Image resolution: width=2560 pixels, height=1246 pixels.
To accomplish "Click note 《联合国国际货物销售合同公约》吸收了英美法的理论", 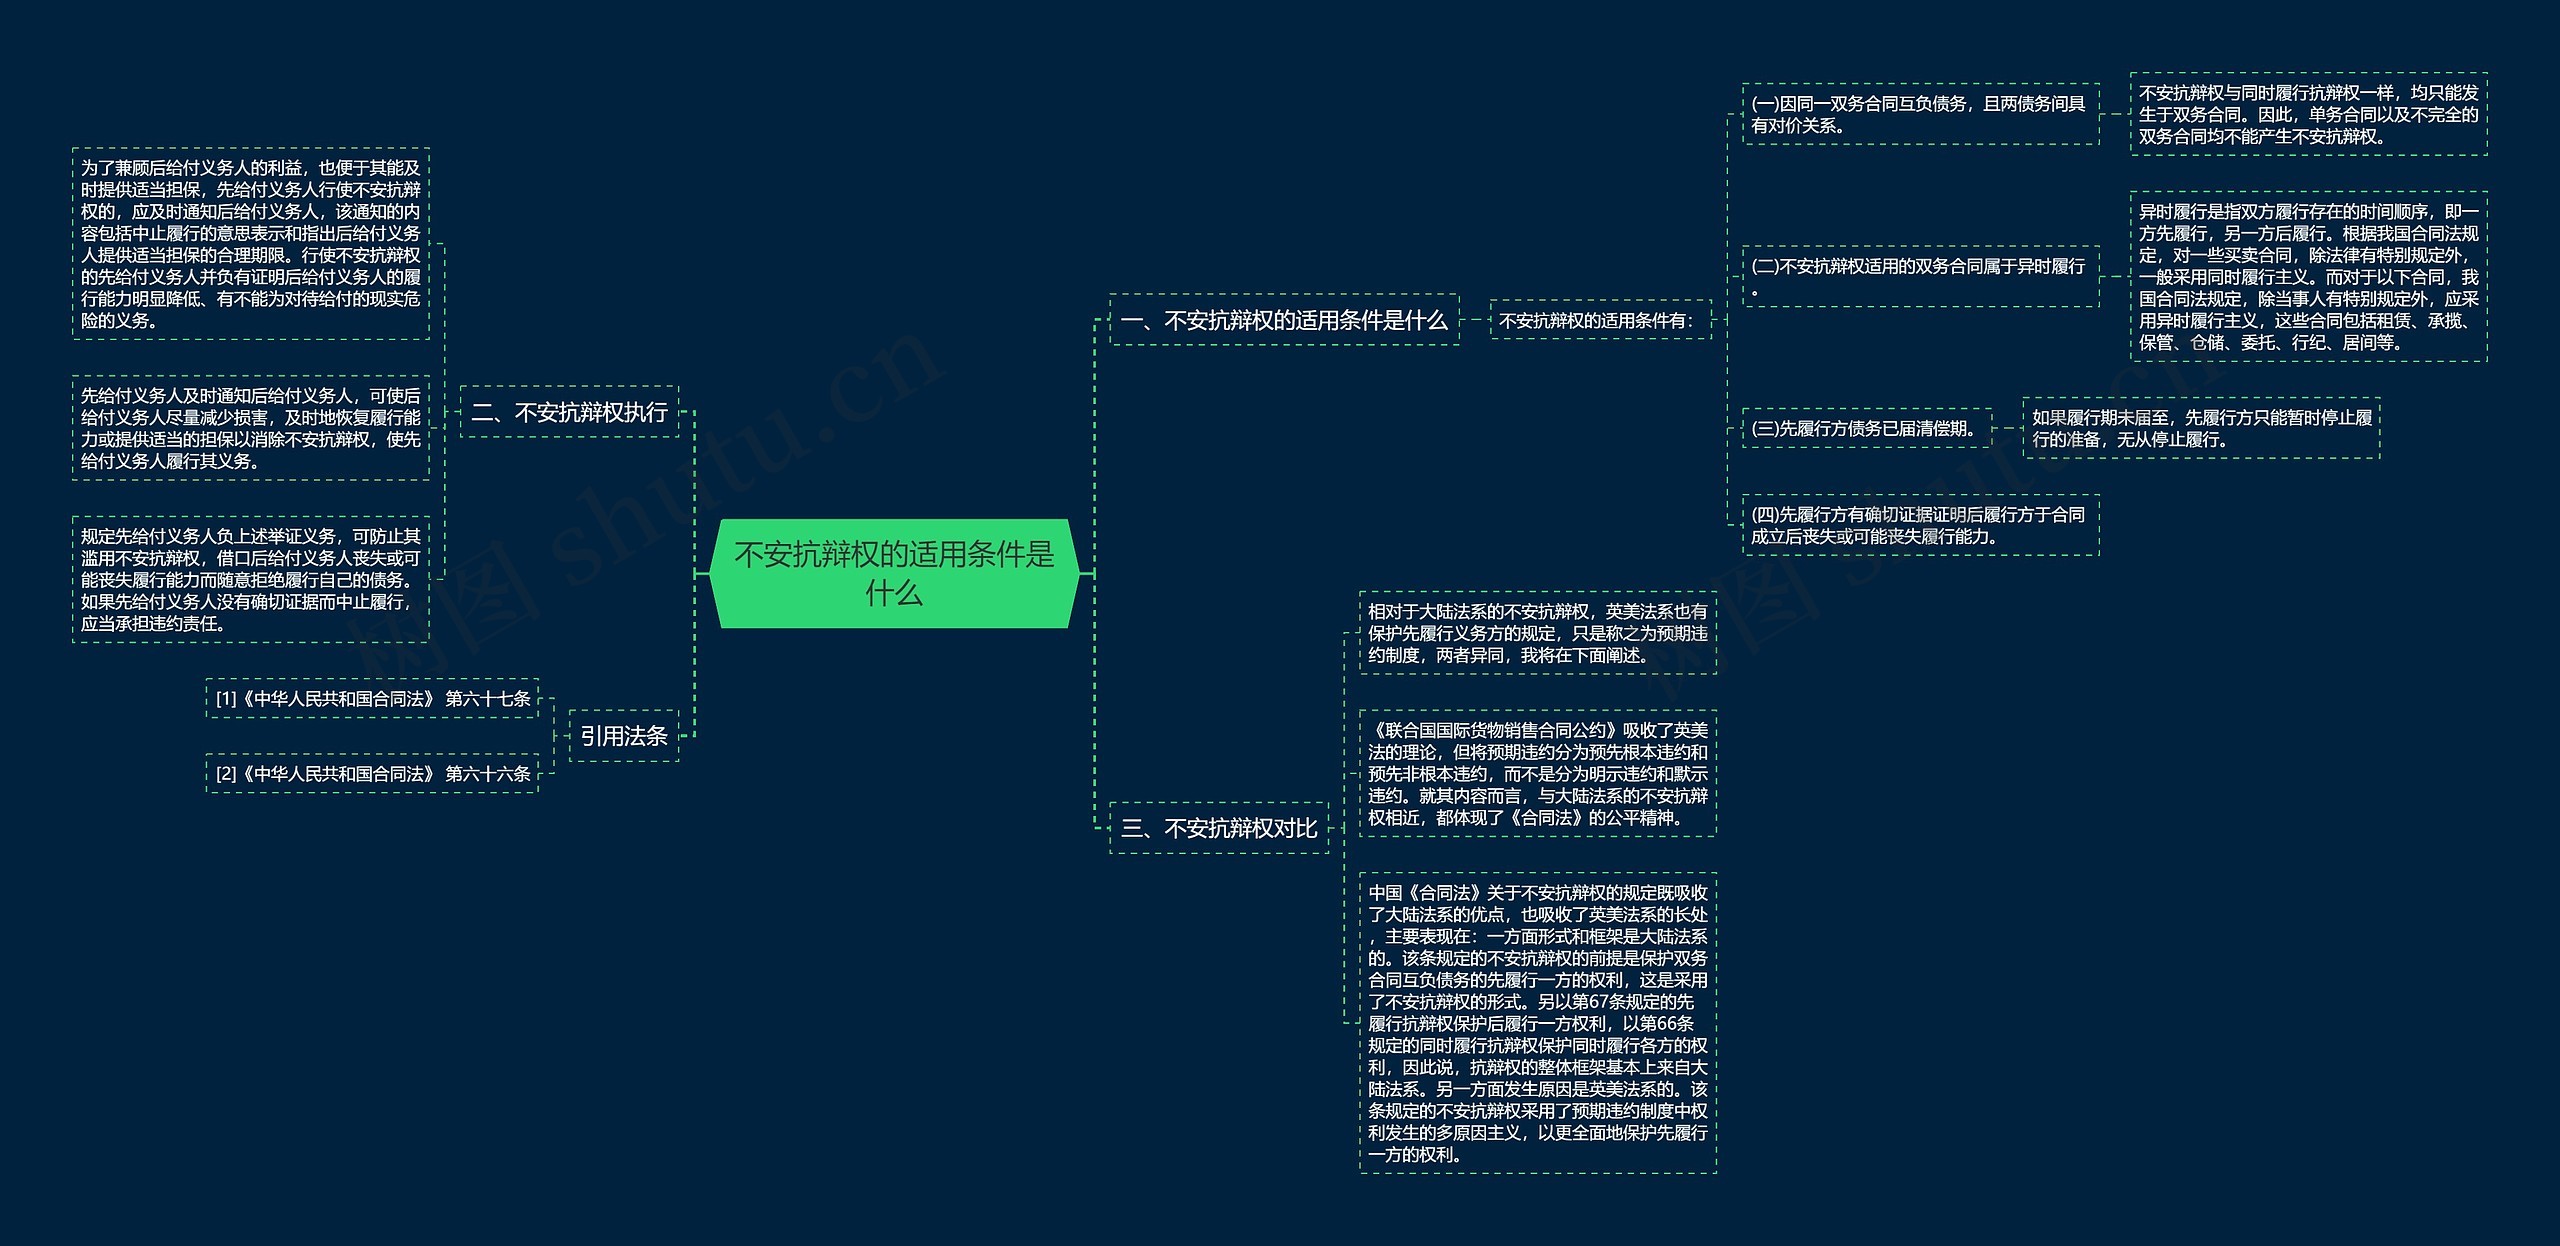I will click(1538, 773).
